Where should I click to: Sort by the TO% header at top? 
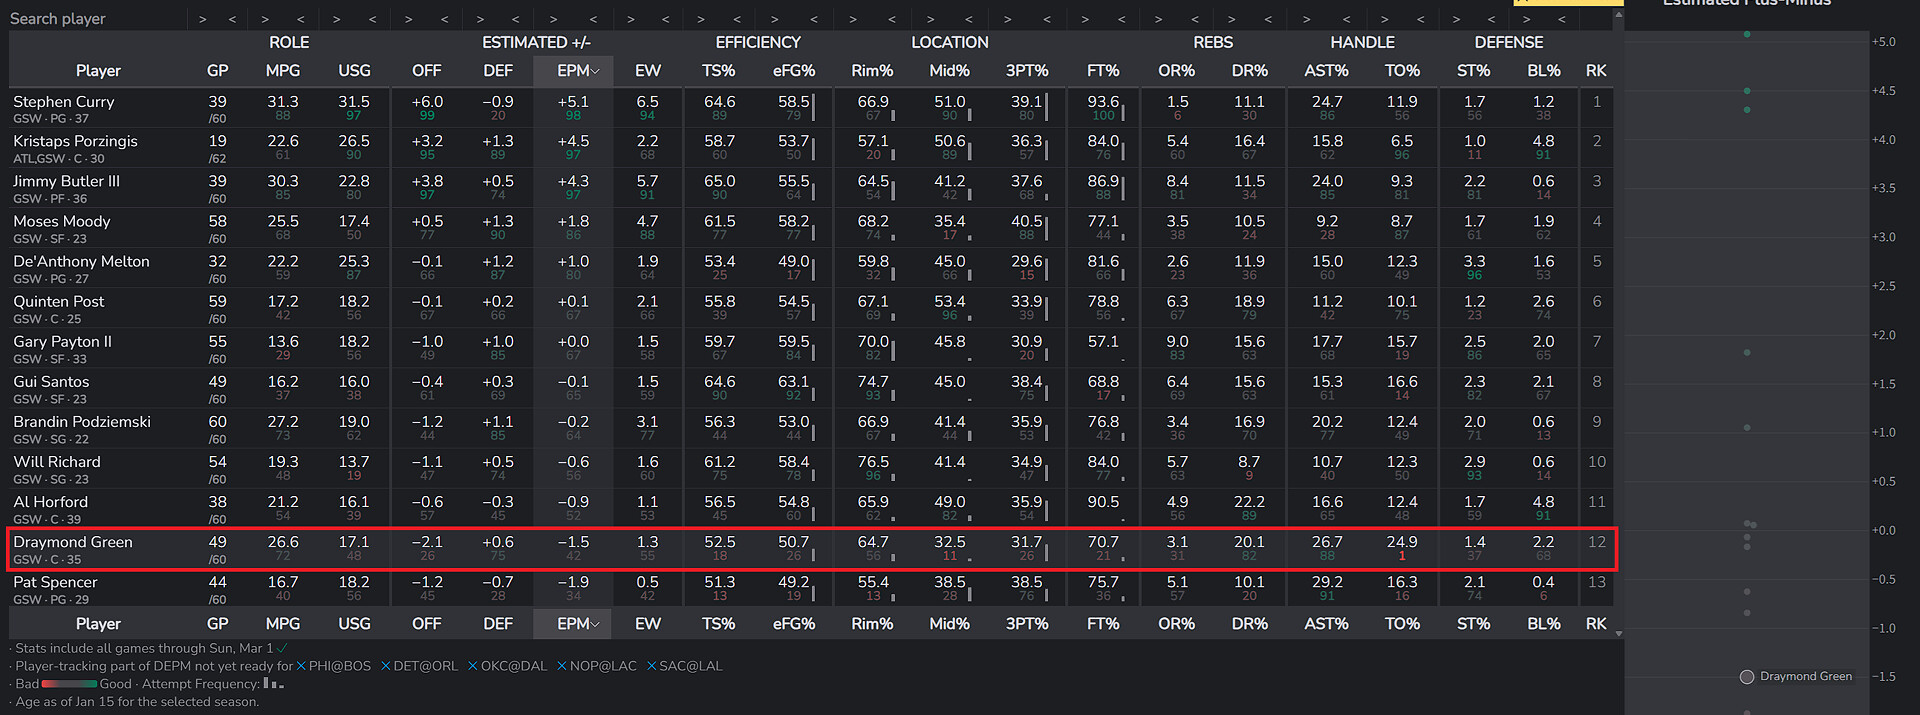click(x=1402, y=71)
